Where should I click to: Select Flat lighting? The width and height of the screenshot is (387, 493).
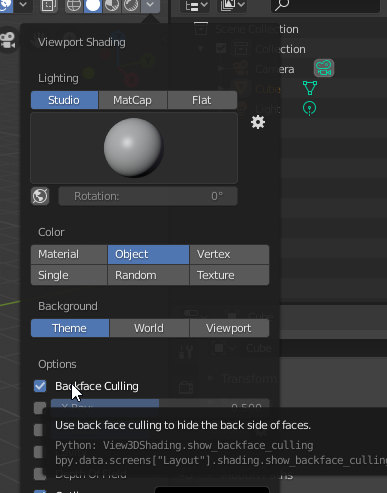202,100
